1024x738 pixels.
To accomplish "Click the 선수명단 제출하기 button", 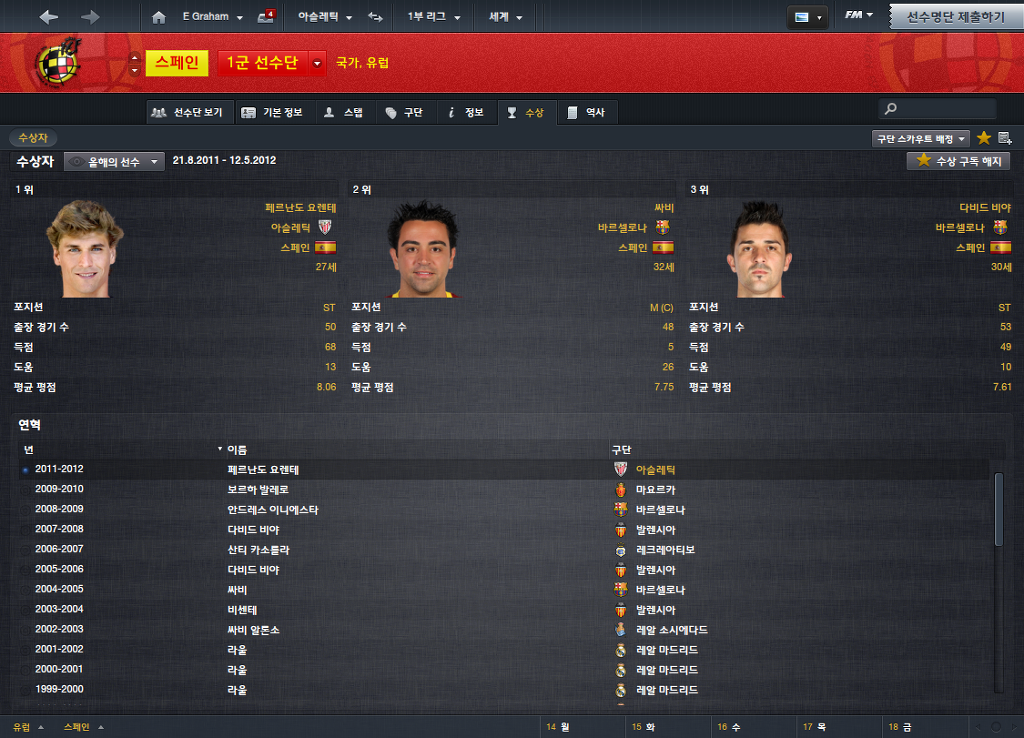I will tap(955, 17).
